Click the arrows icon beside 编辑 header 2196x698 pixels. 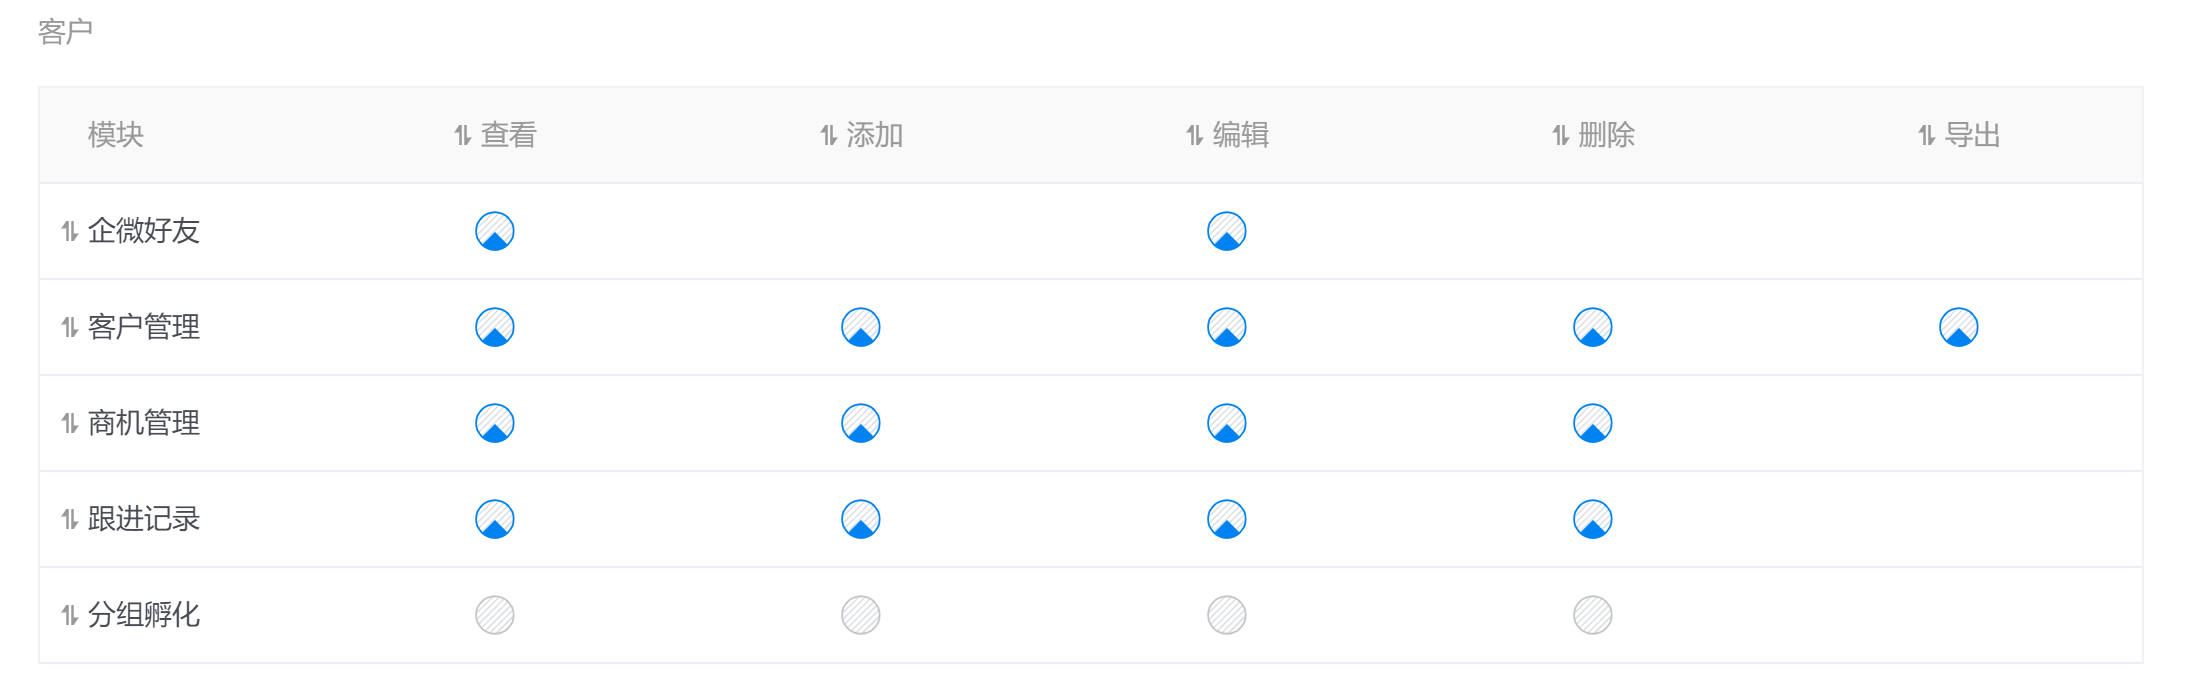[x=1194, y=135]
